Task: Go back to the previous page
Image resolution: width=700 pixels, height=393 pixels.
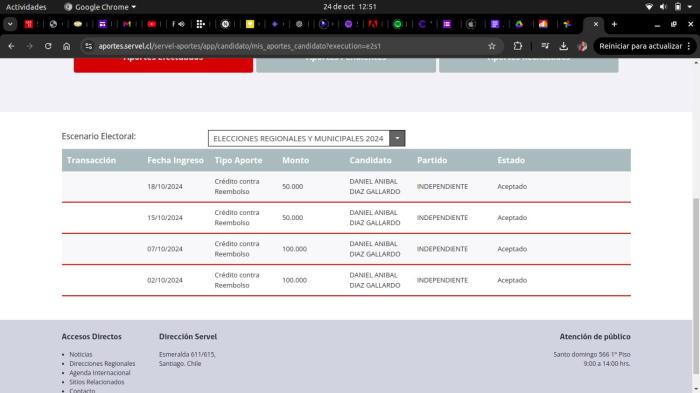Action: click(x=12, y=46)
